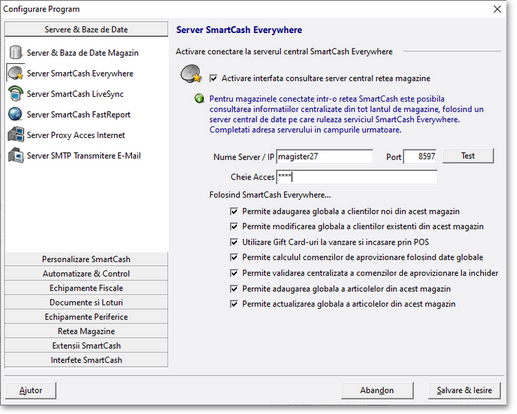Click the 'Server SmartCash Everywhere' panel heading
517x414 pixels.
239,30
